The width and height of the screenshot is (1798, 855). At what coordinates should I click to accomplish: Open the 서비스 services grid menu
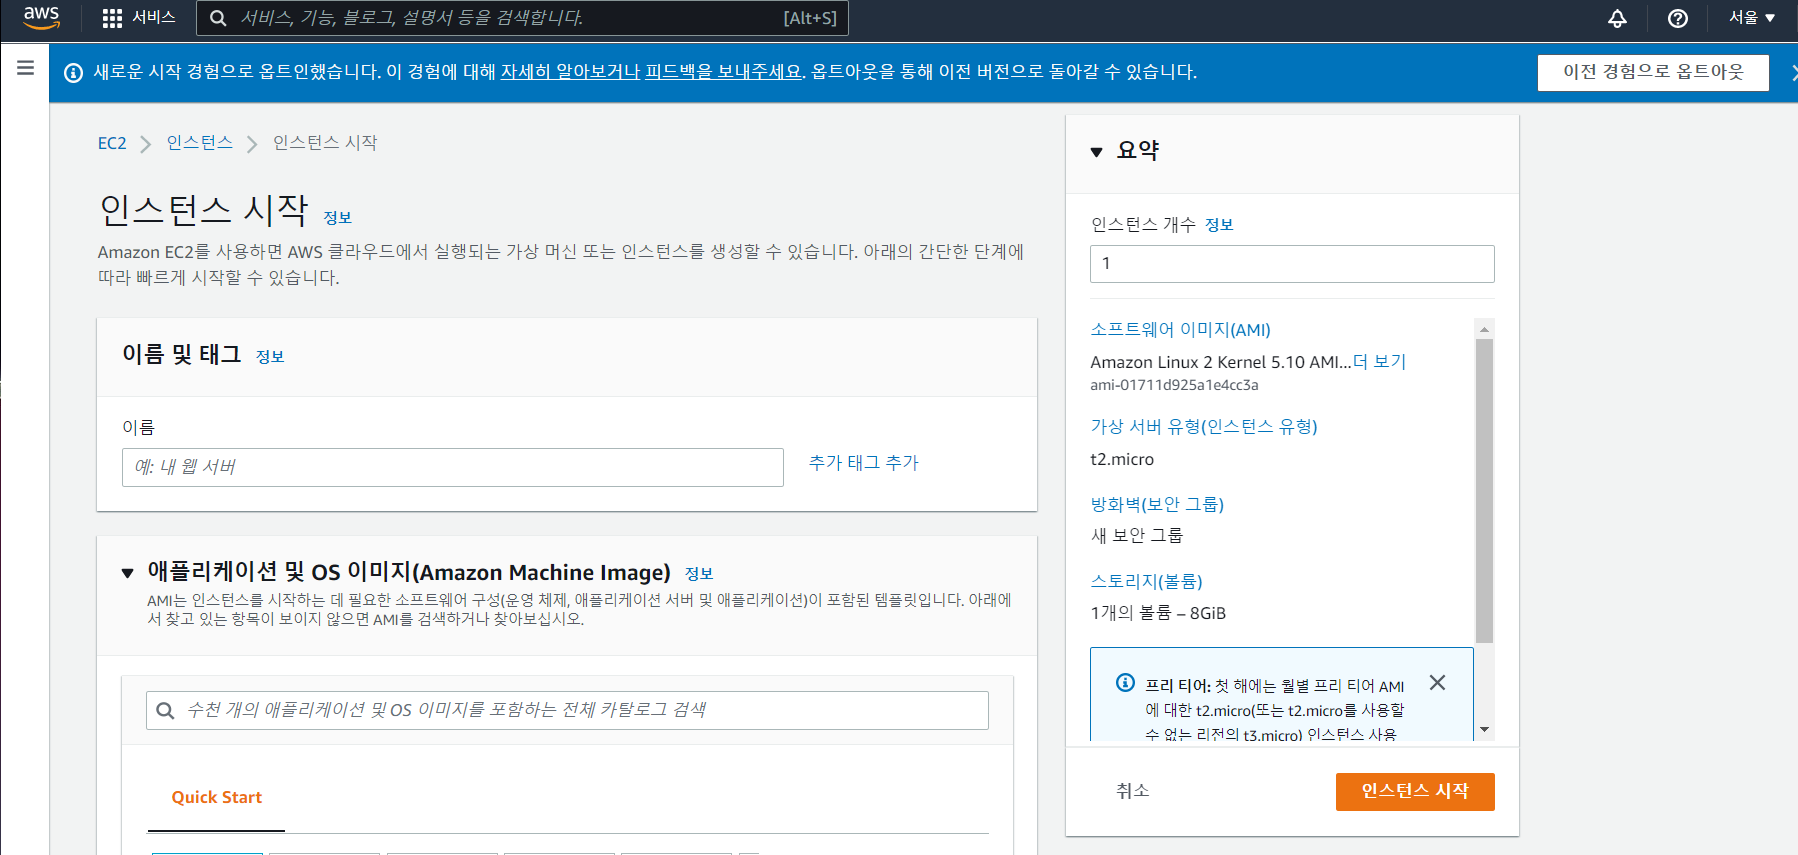coord(139,18)
